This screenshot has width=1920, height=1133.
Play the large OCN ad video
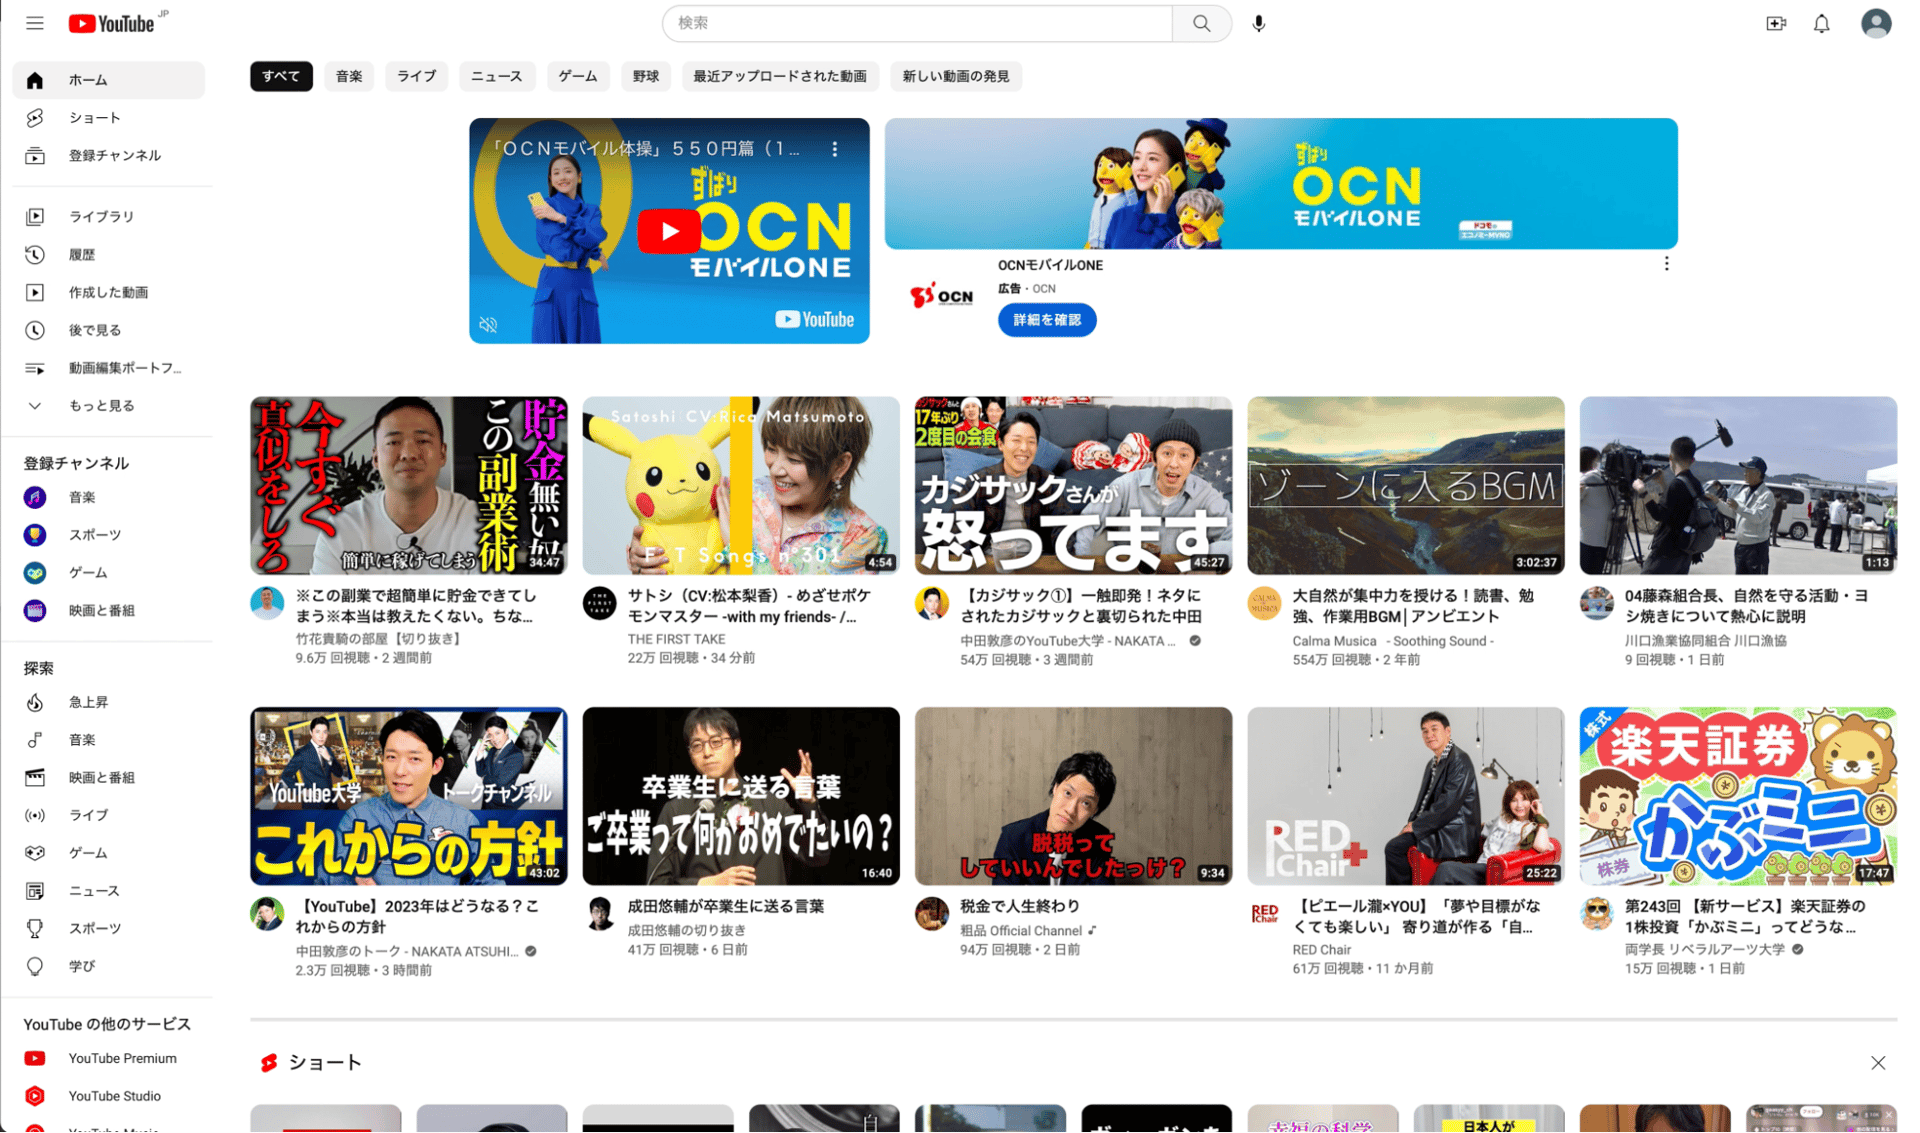click(669, 232)
